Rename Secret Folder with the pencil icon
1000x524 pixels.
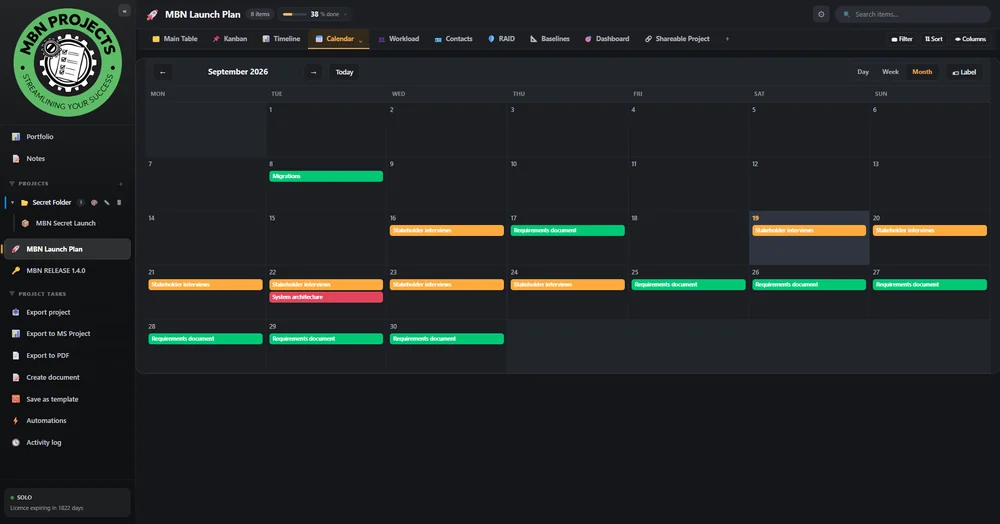coord(107,203)
